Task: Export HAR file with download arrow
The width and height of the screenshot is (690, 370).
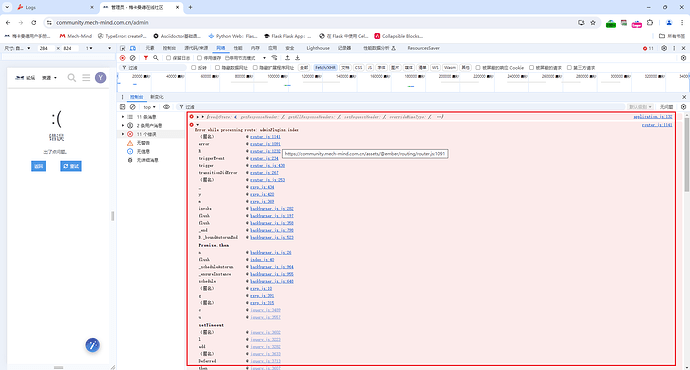Action: click(x=297, y=58)
